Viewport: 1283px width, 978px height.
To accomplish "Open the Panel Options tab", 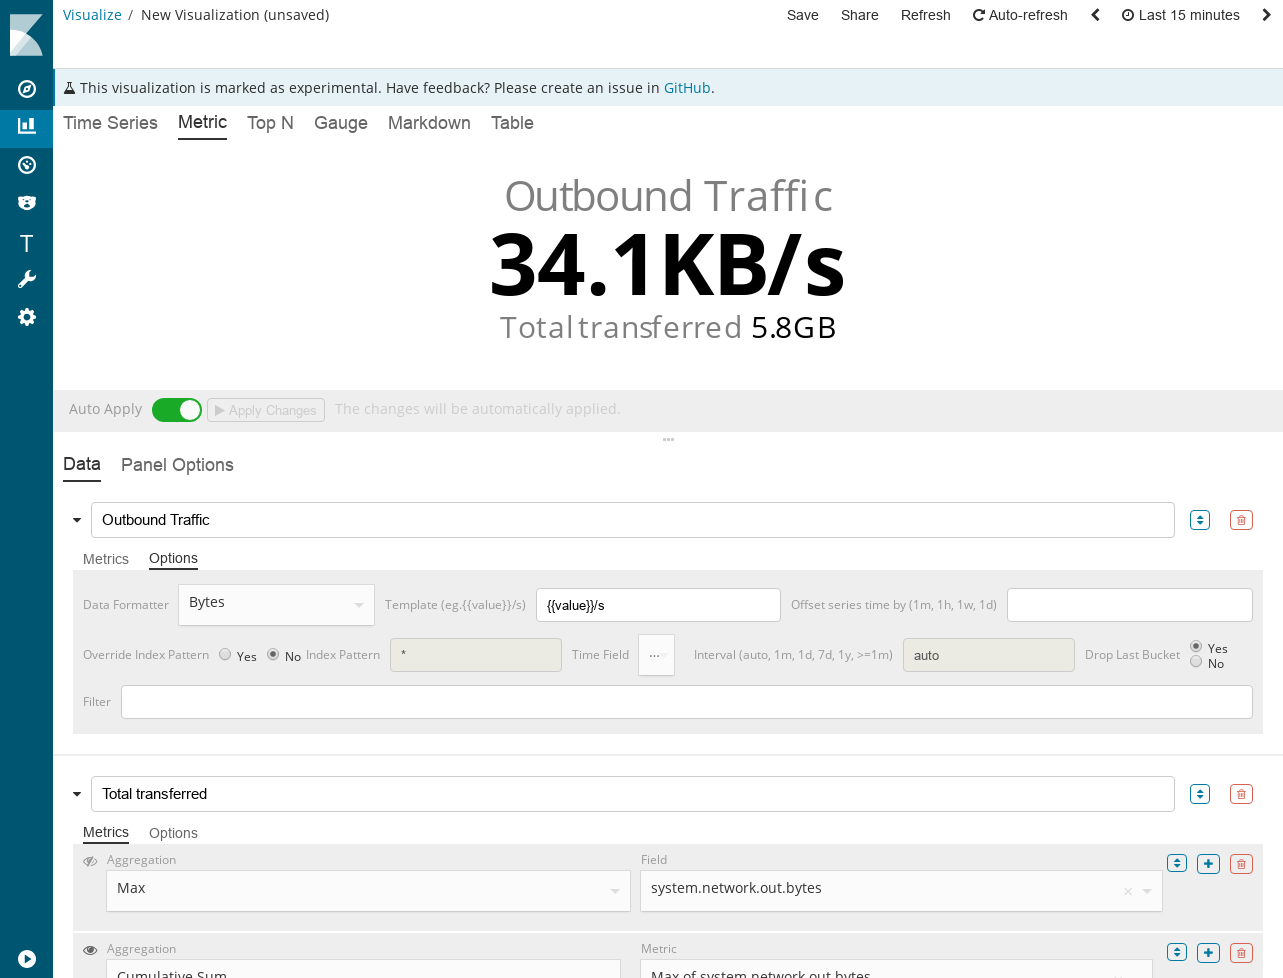I will 177,465.
